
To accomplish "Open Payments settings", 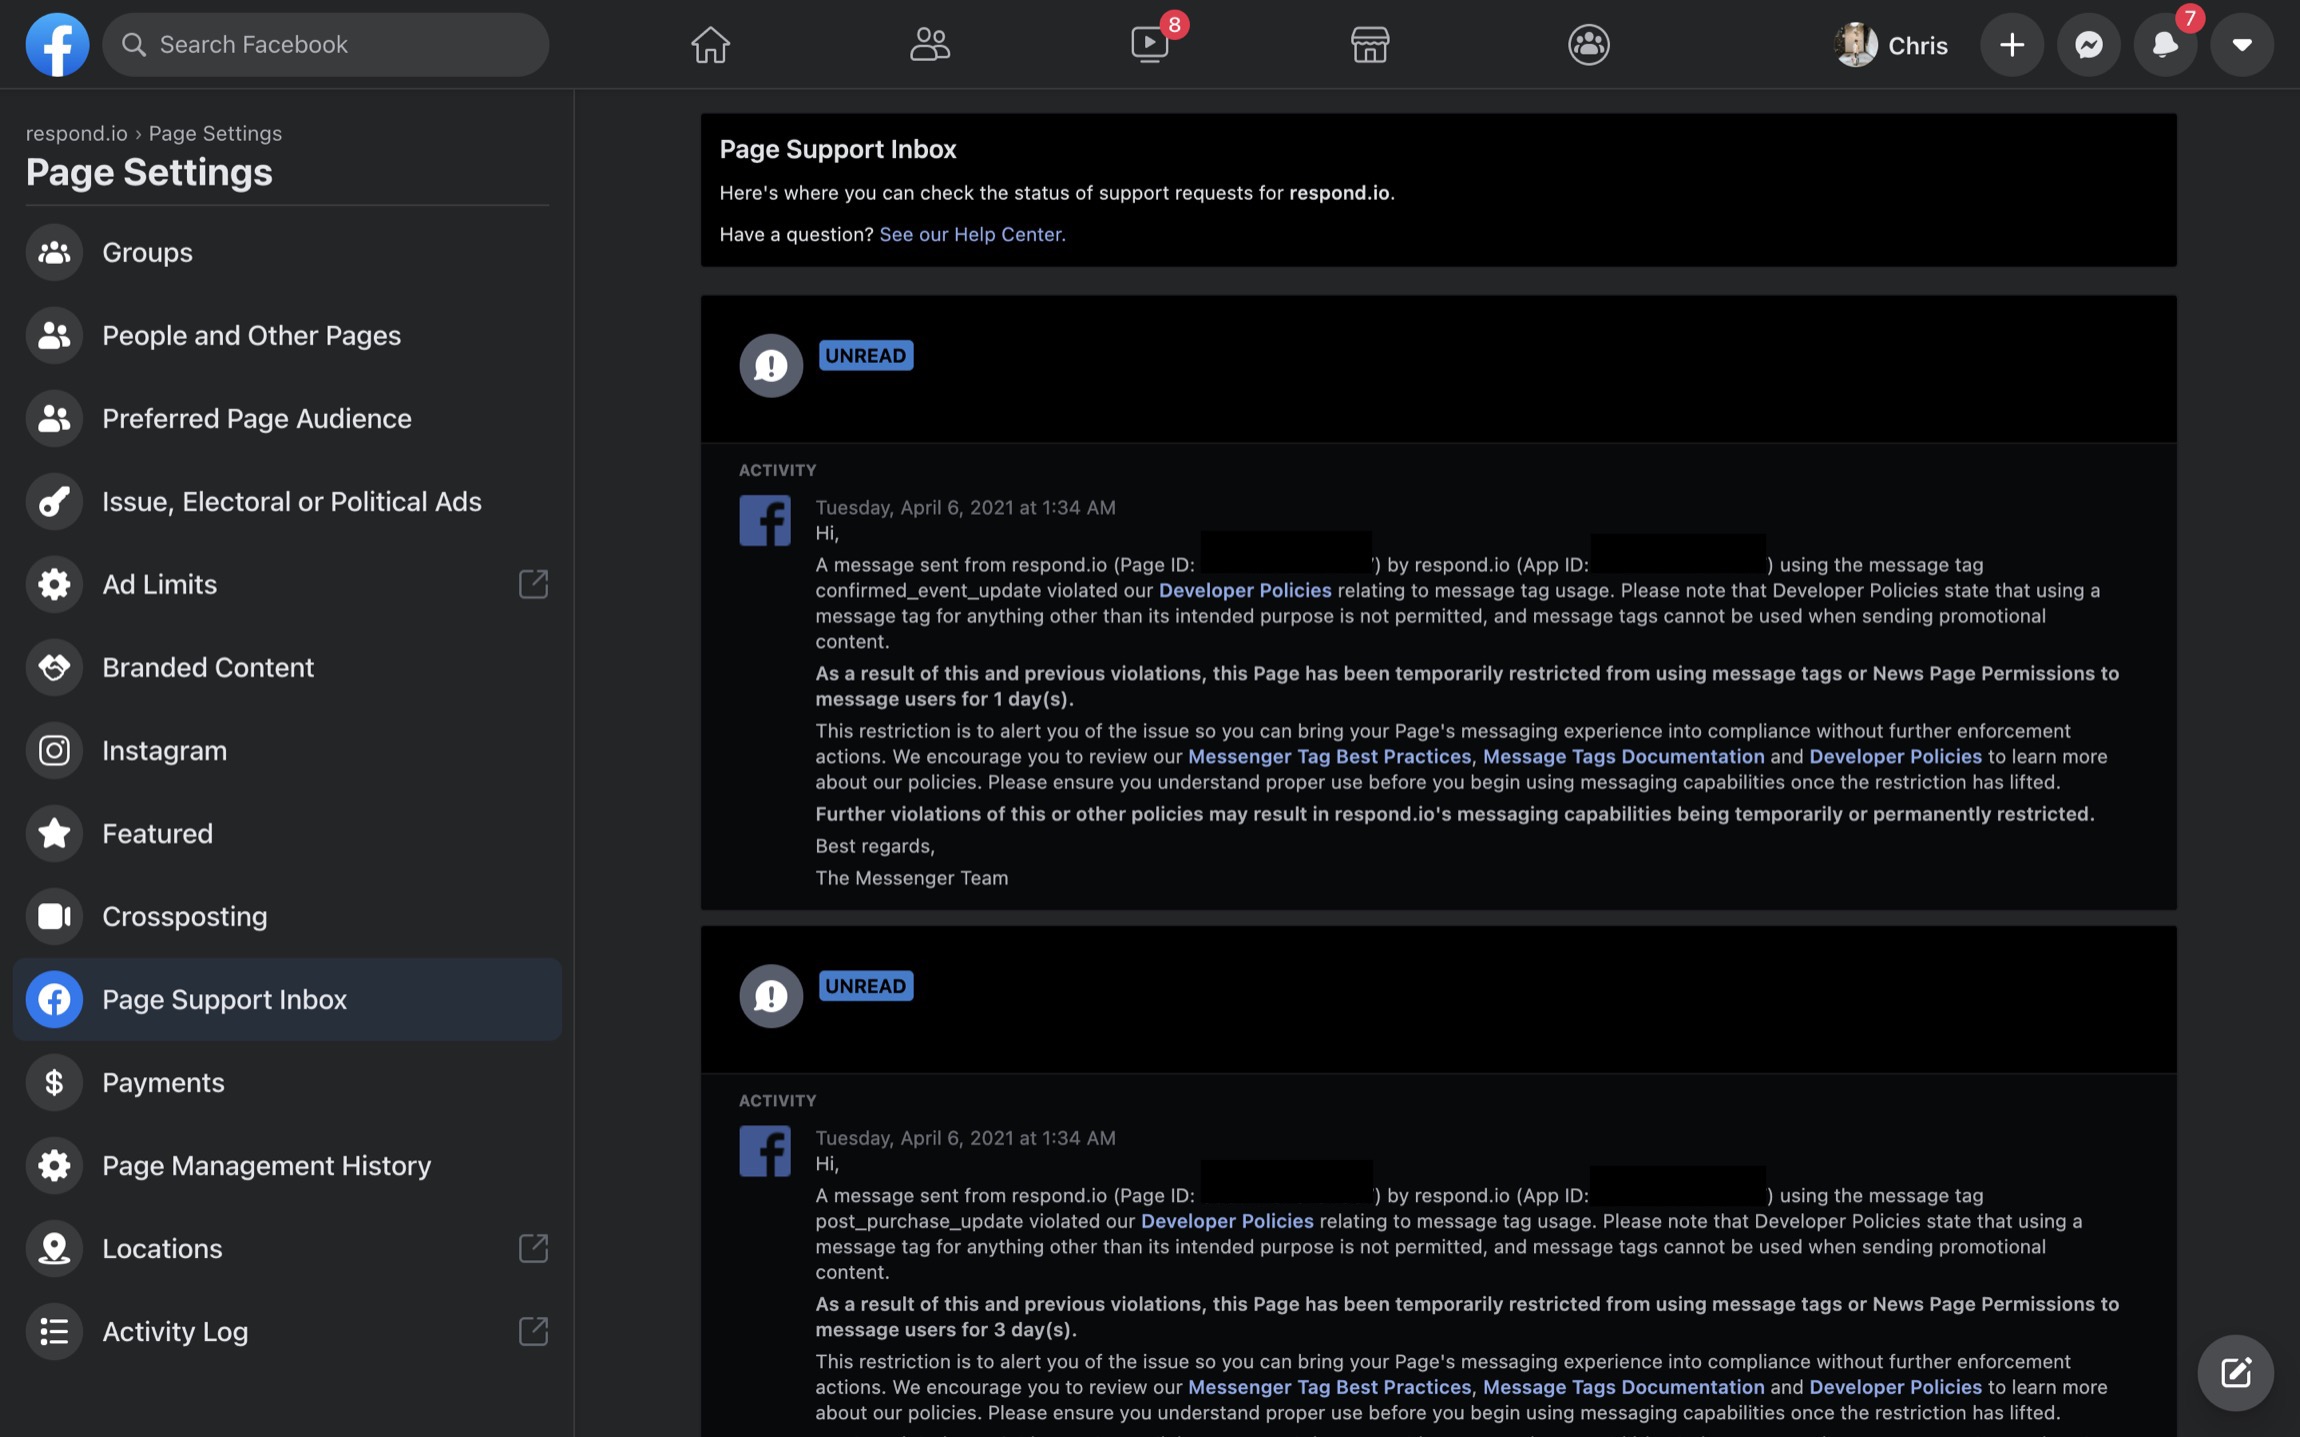I will [288, 1082].
